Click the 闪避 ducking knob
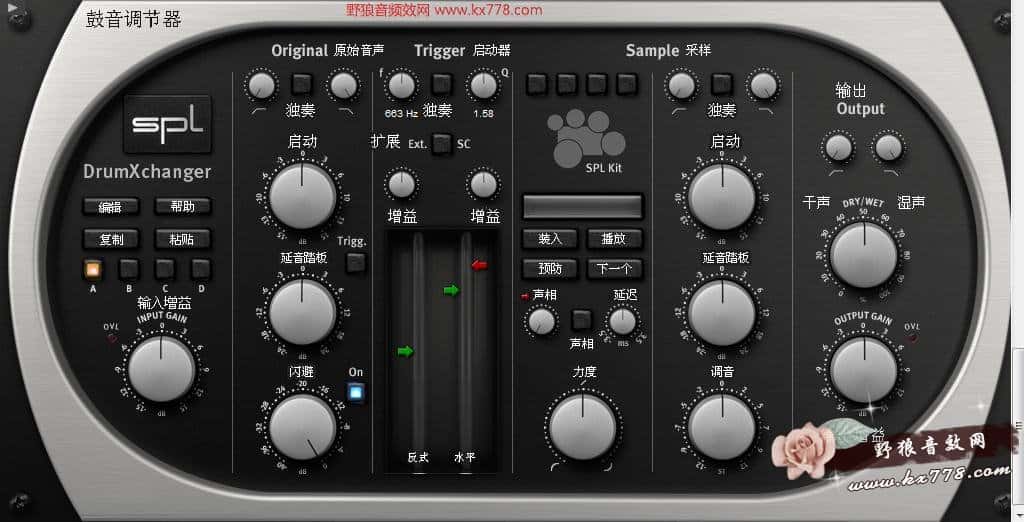1024x522 pixels. (x=302, y=428)
